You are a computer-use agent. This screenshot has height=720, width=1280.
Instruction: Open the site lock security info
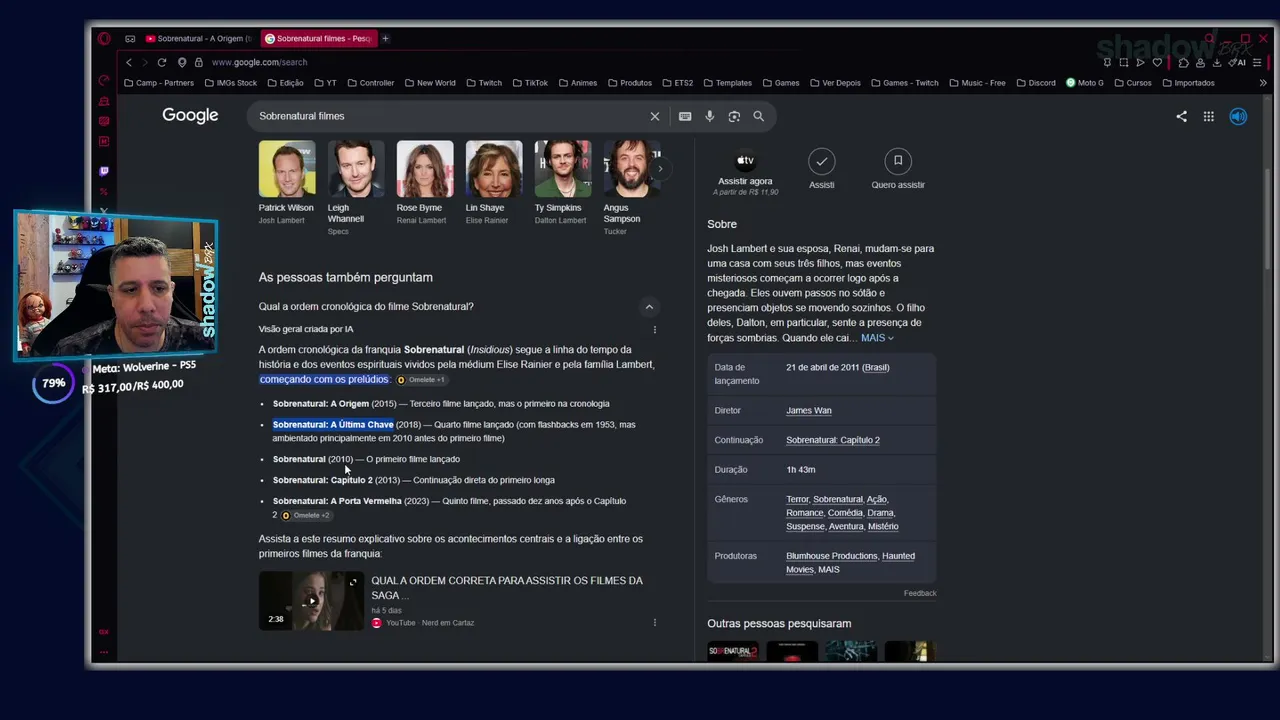(x=199, y=62)
